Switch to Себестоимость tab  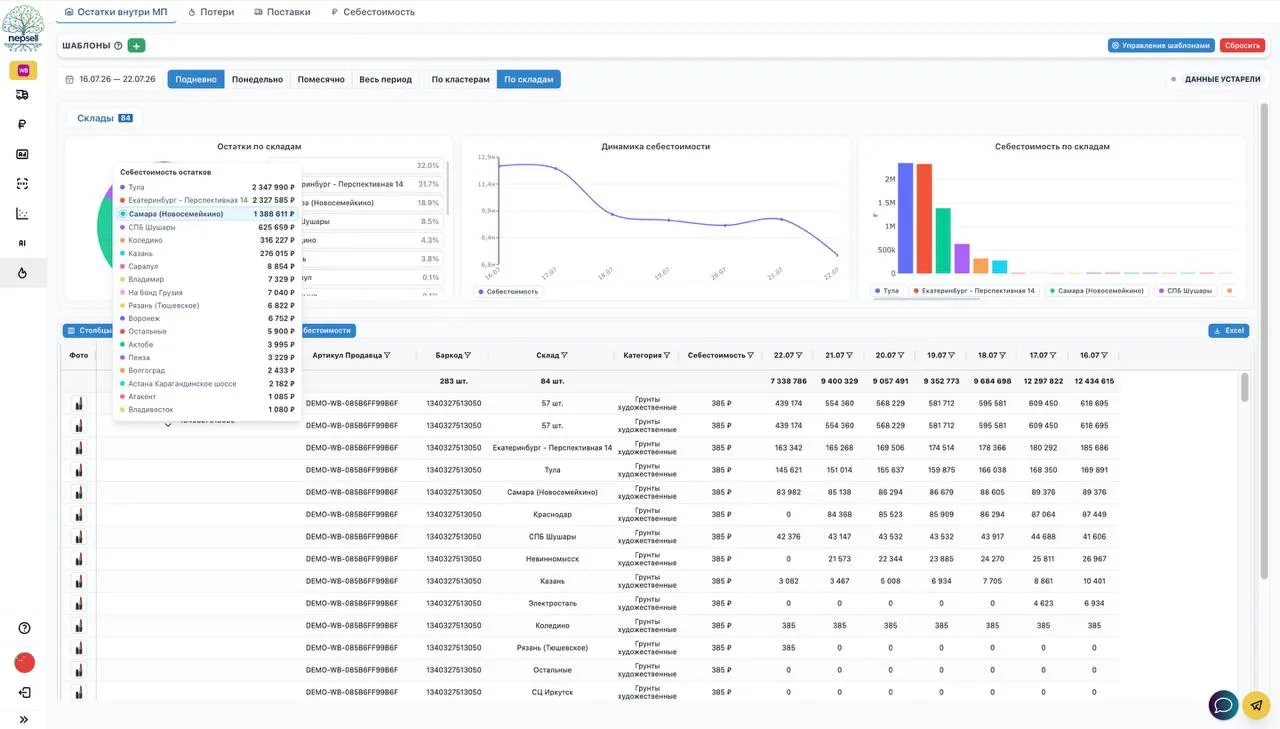tap(372, 12)
